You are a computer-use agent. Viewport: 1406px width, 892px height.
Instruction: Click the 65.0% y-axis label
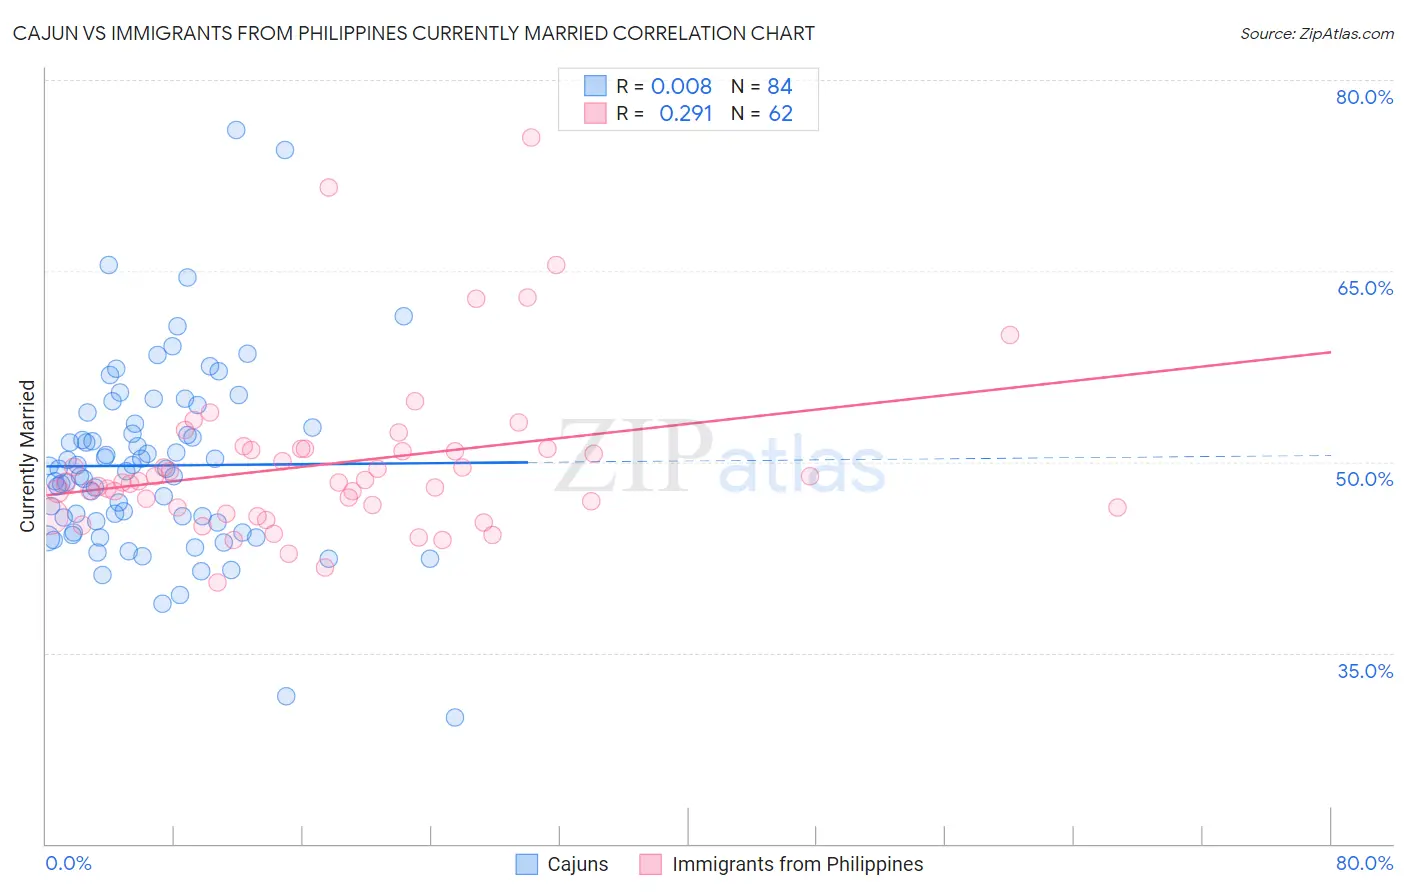pyautogui.click(x=1364, y=288)
